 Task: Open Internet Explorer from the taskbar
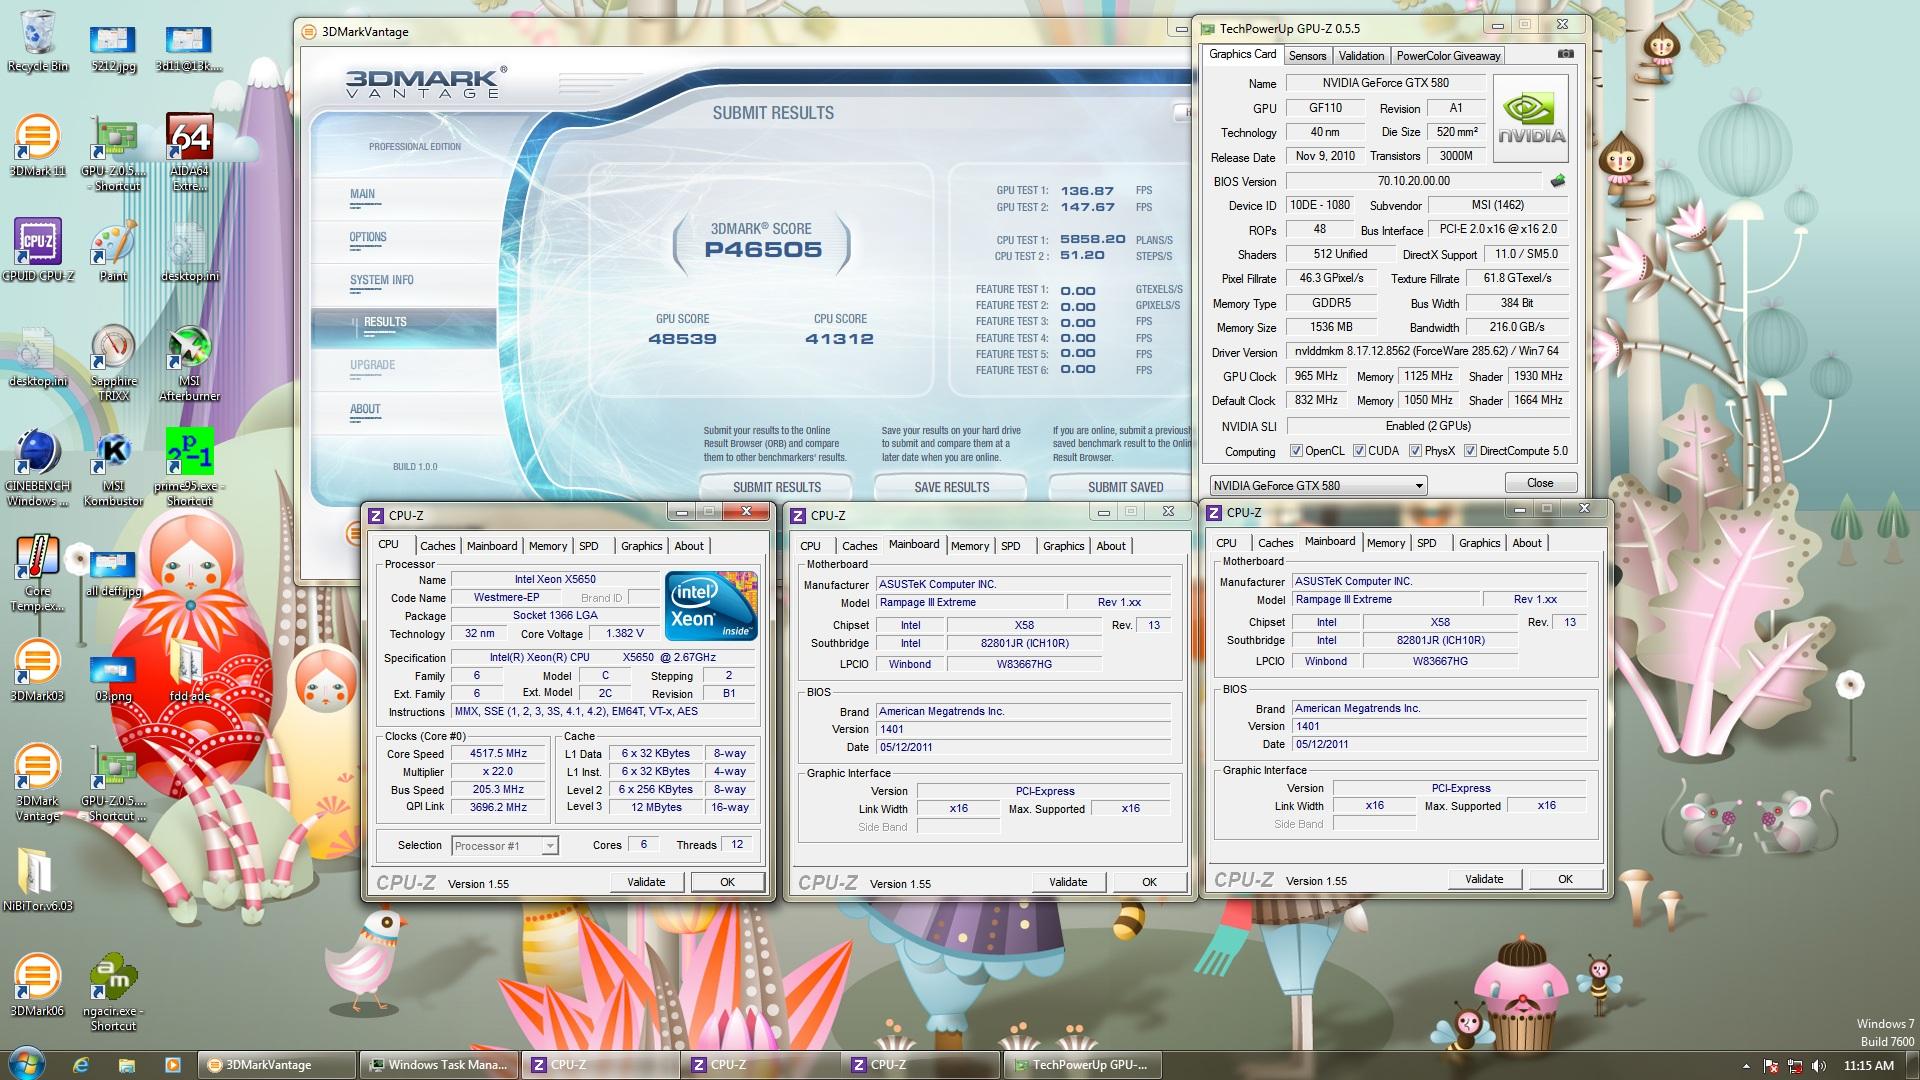pyautogui.click(x=81, y=1065)
